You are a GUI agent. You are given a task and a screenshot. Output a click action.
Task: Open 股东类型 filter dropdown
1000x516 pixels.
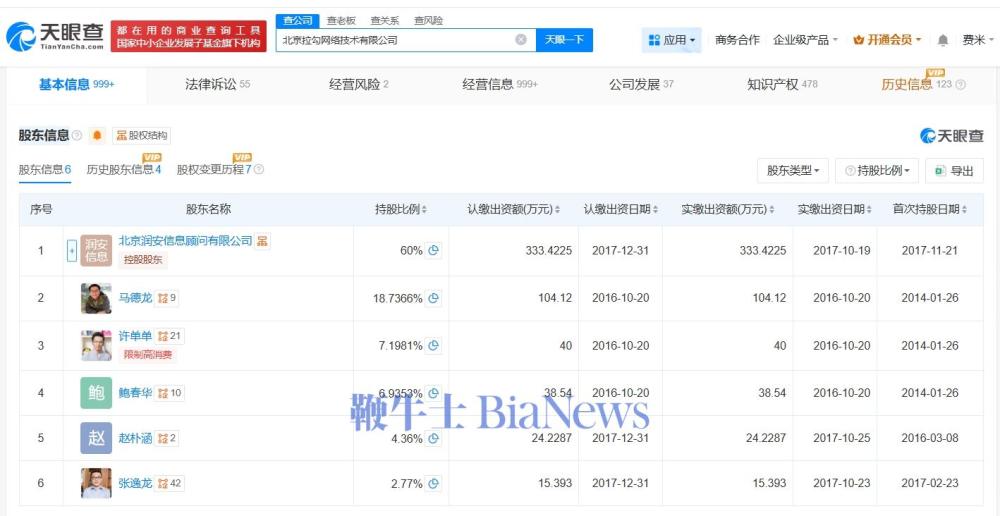pyautogui.click(x=793, y=170)
